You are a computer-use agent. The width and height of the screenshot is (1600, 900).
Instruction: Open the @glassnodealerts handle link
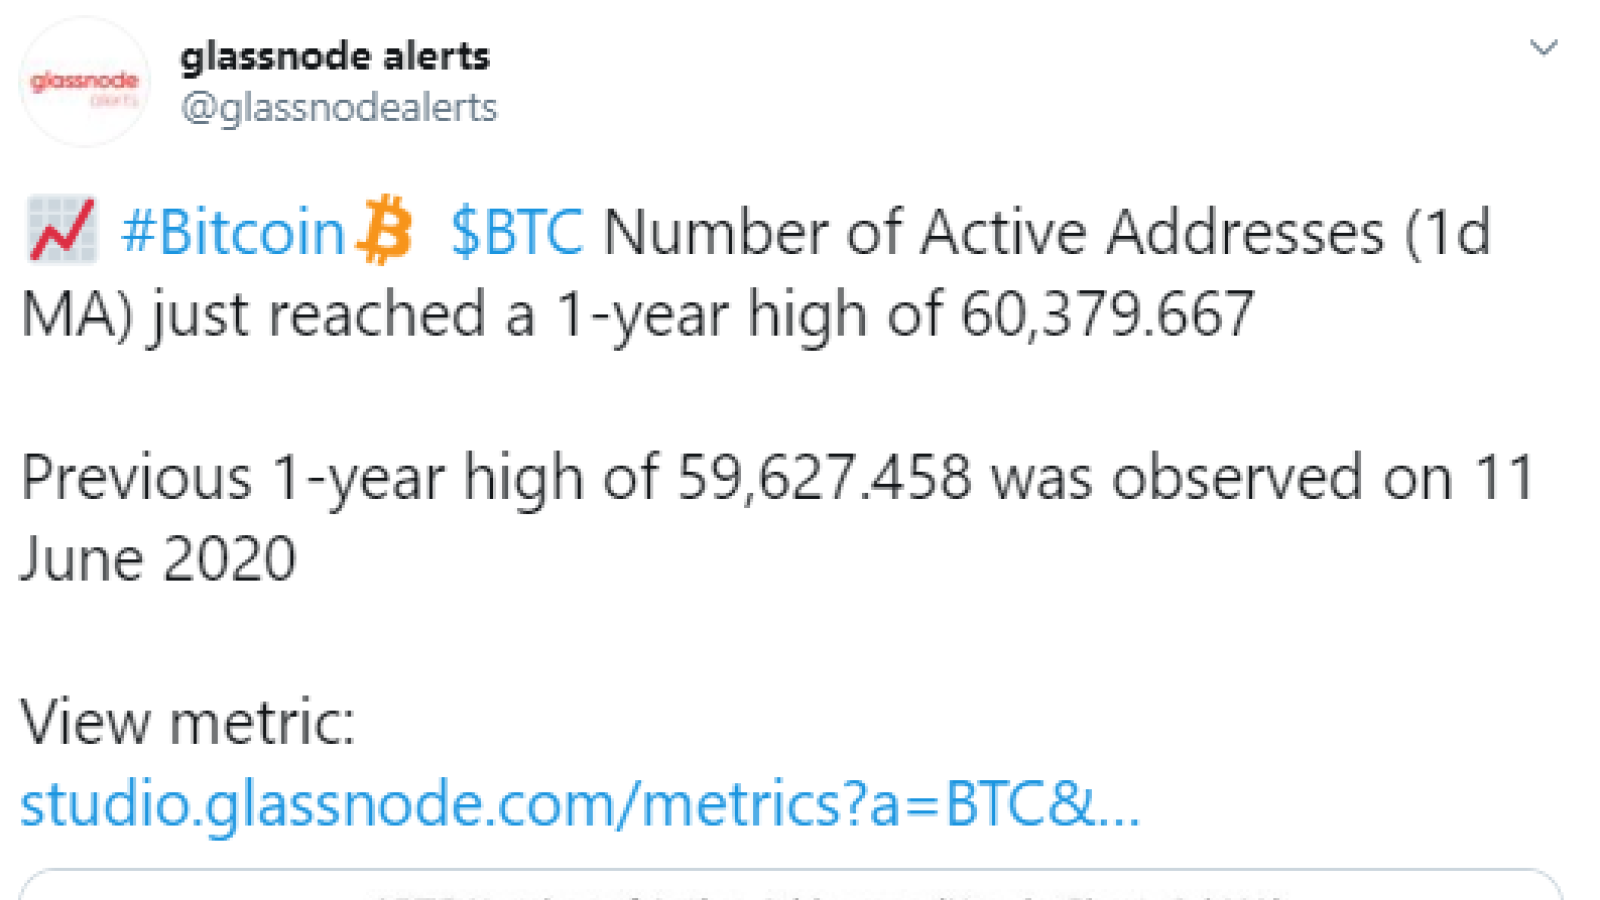click(338, 108)
